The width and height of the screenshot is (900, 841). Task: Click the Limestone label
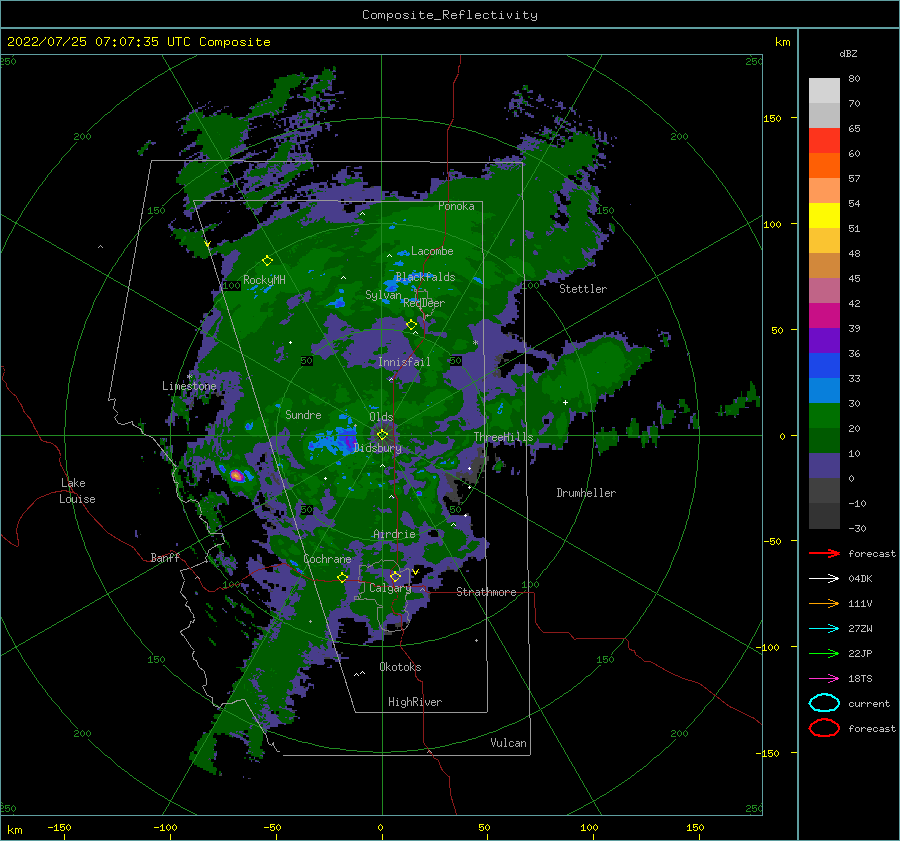click(189, 386)
